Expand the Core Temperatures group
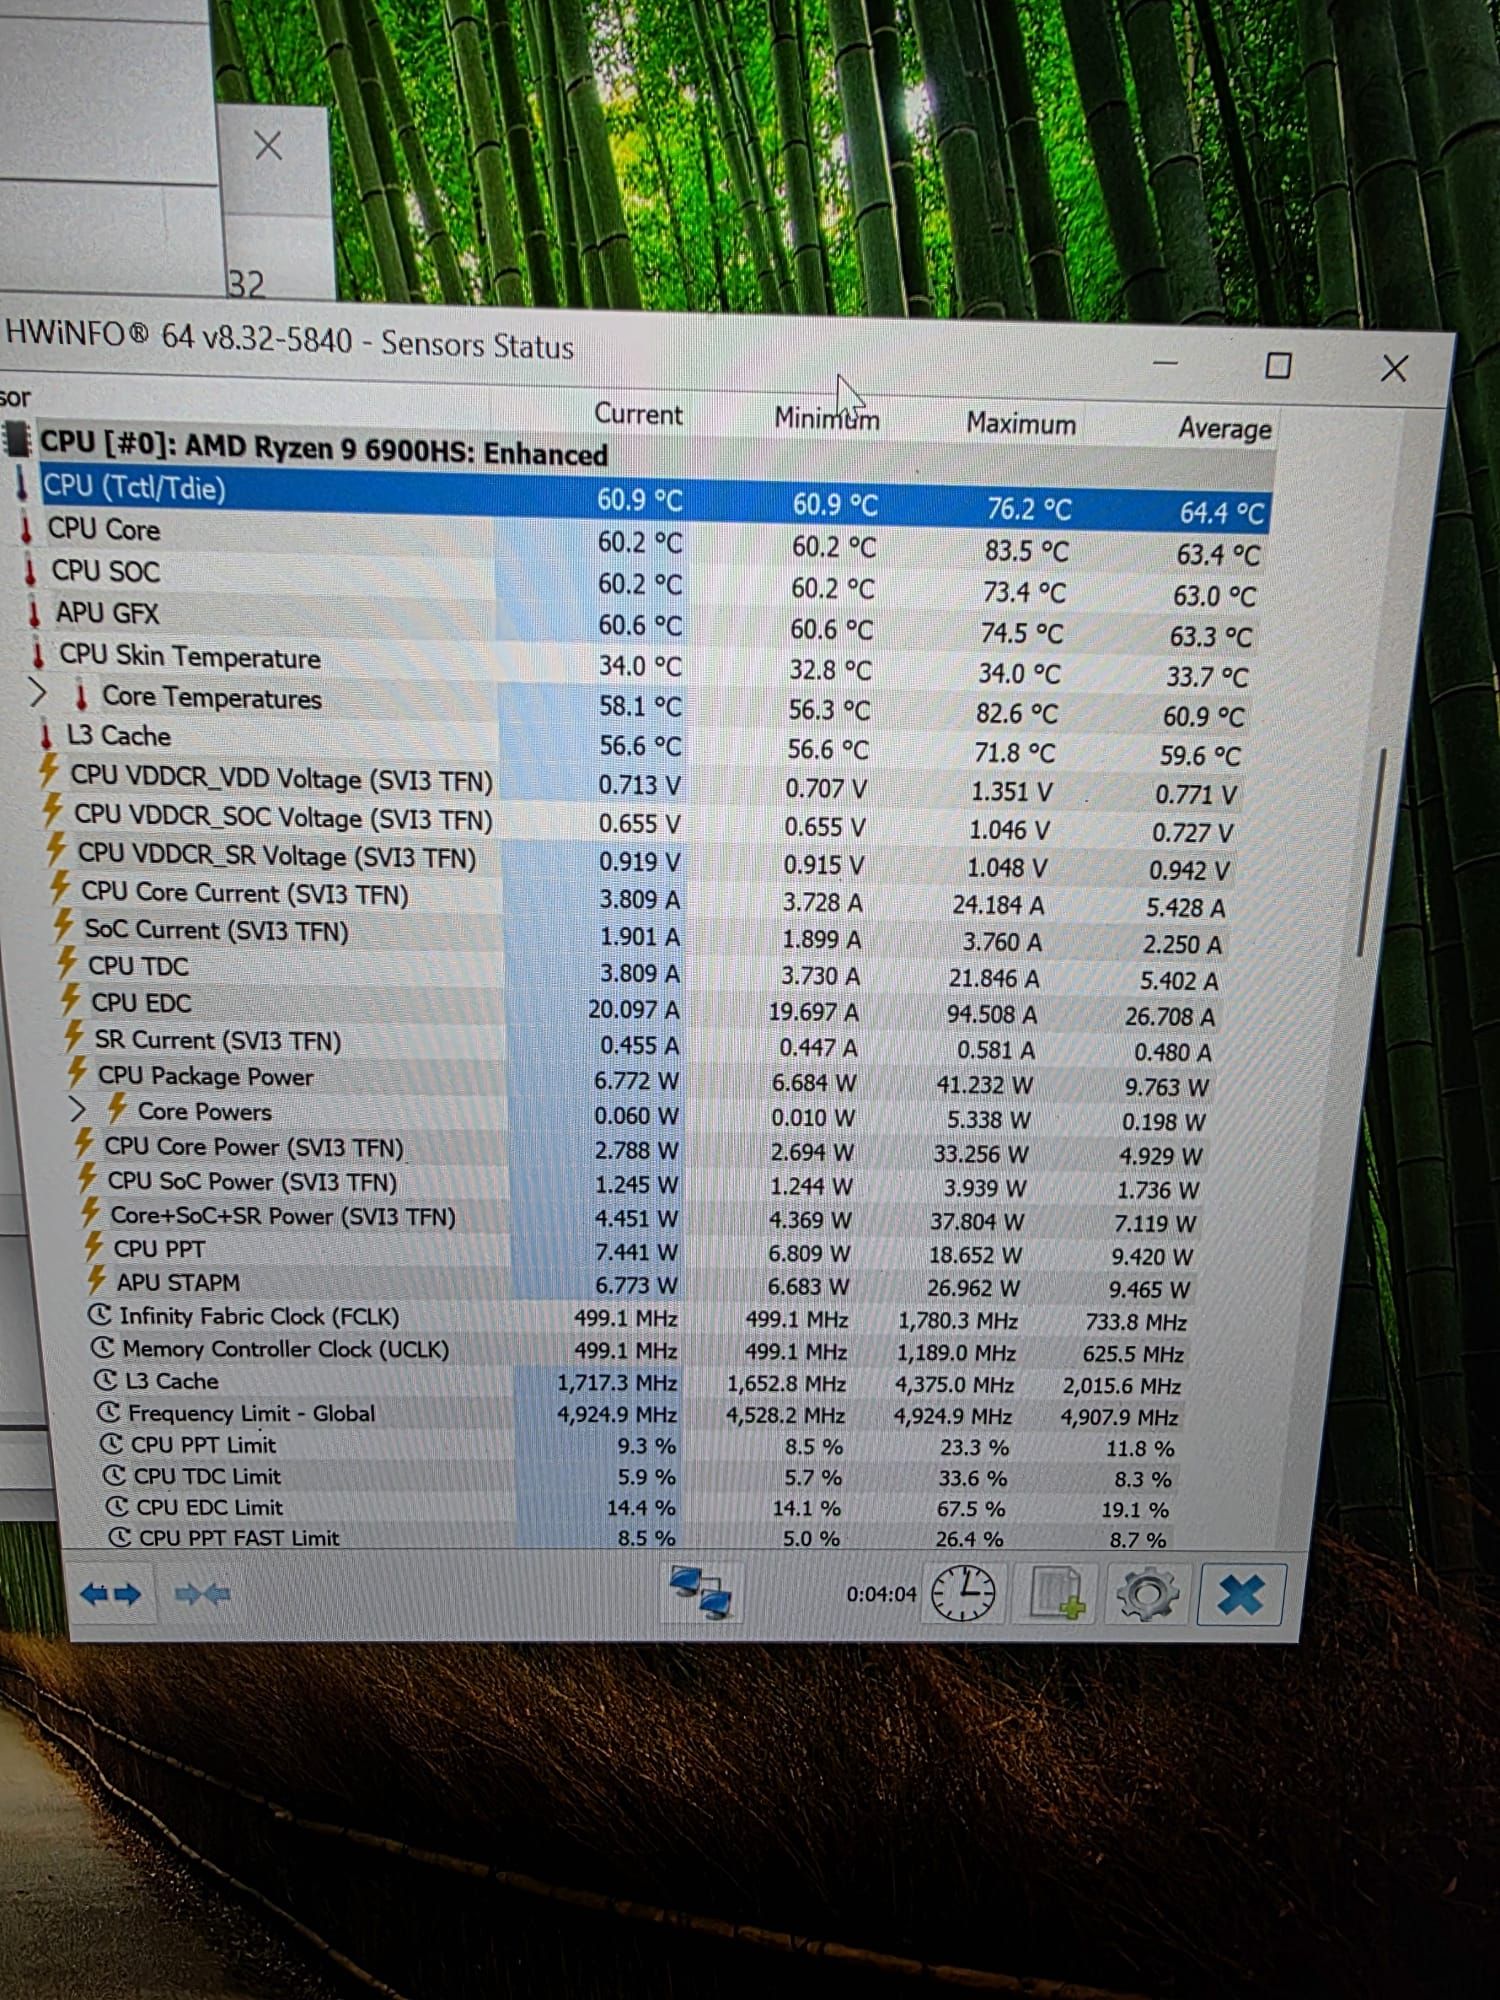The height and width of the screenshot is (2000, 1500). click(37, 692)
